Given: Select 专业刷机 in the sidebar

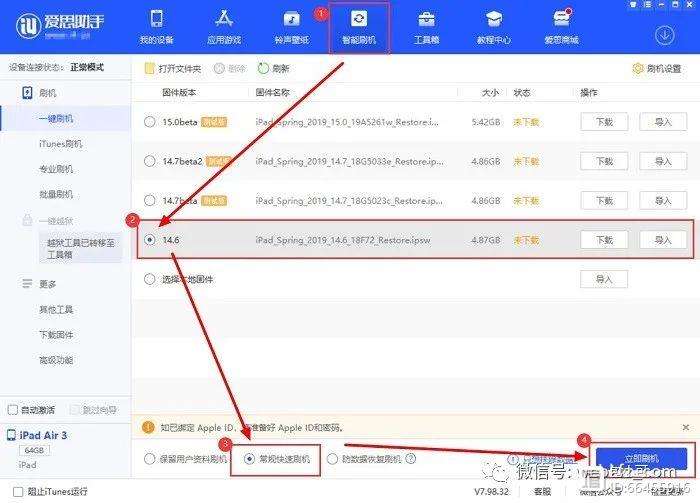Looking at the screenshot, I should [56, 169].
